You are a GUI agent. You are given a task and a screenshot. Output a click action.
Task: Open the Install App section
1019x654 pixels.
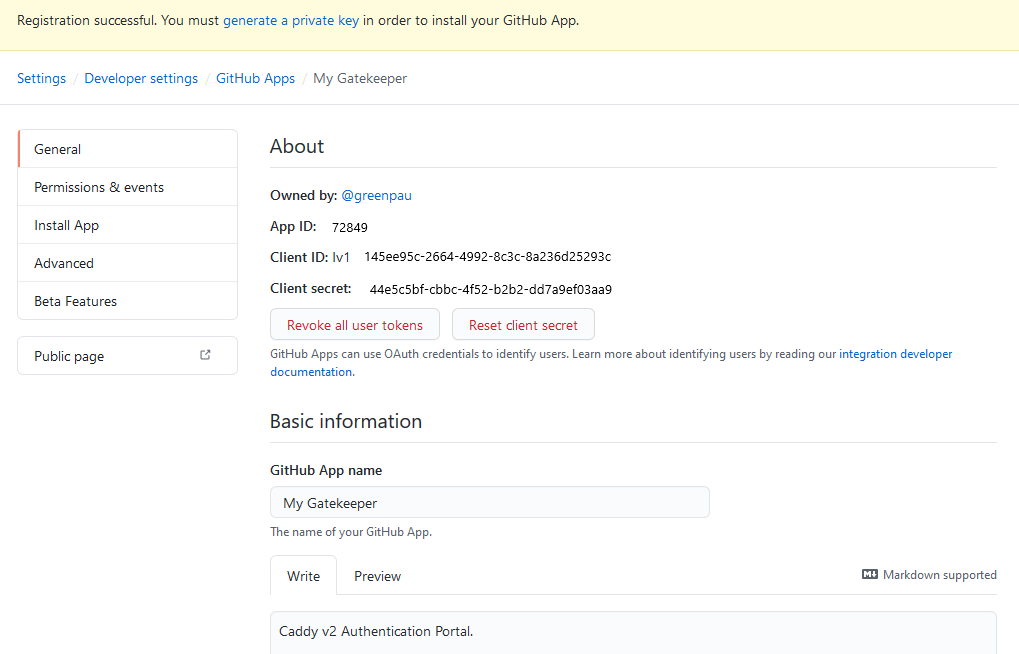pos(66,224)
